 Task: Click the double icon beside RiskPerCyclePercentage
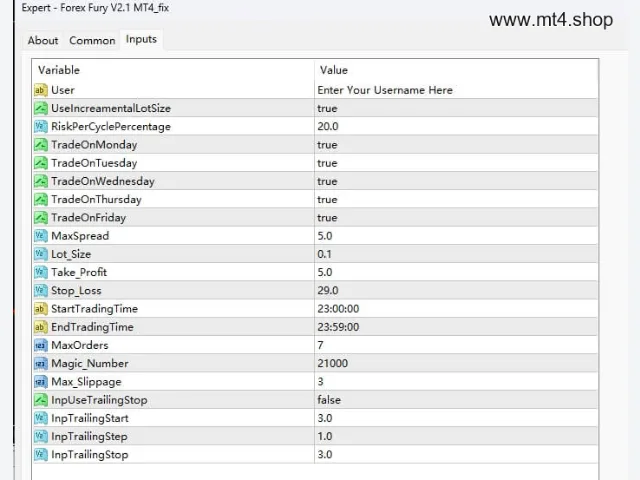click(40, 127)
